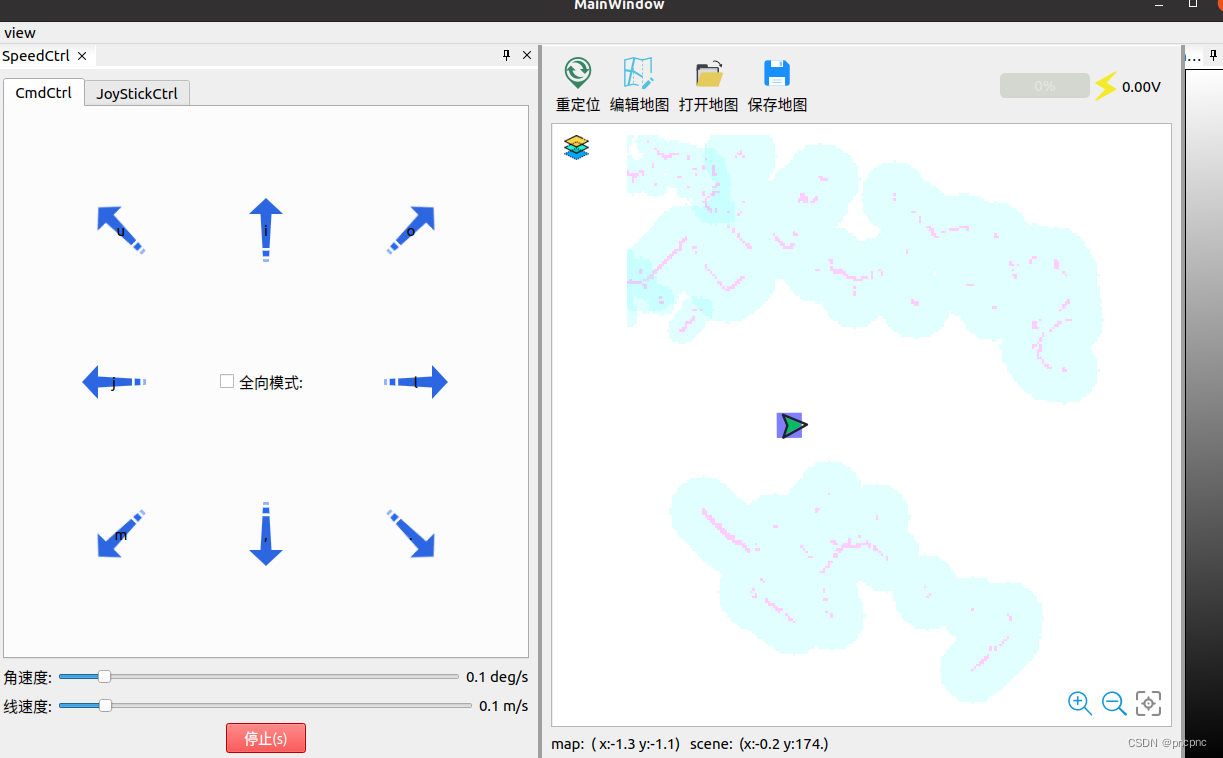Enable the 全向模式 checkbox
The width and height of the screenshot is (1223, 758).
click(x=226, y=381)
